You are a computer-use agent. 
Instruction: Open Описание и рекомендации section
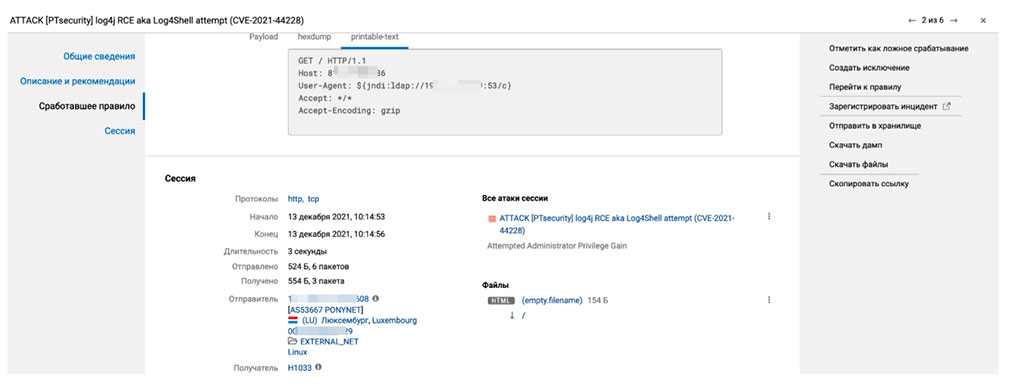(78, 81)
